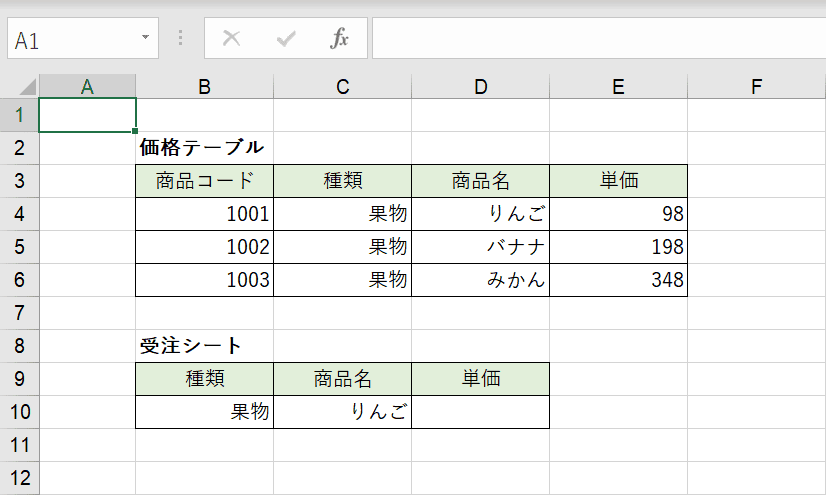Select the 受注シート title cell

coord(204,346)
